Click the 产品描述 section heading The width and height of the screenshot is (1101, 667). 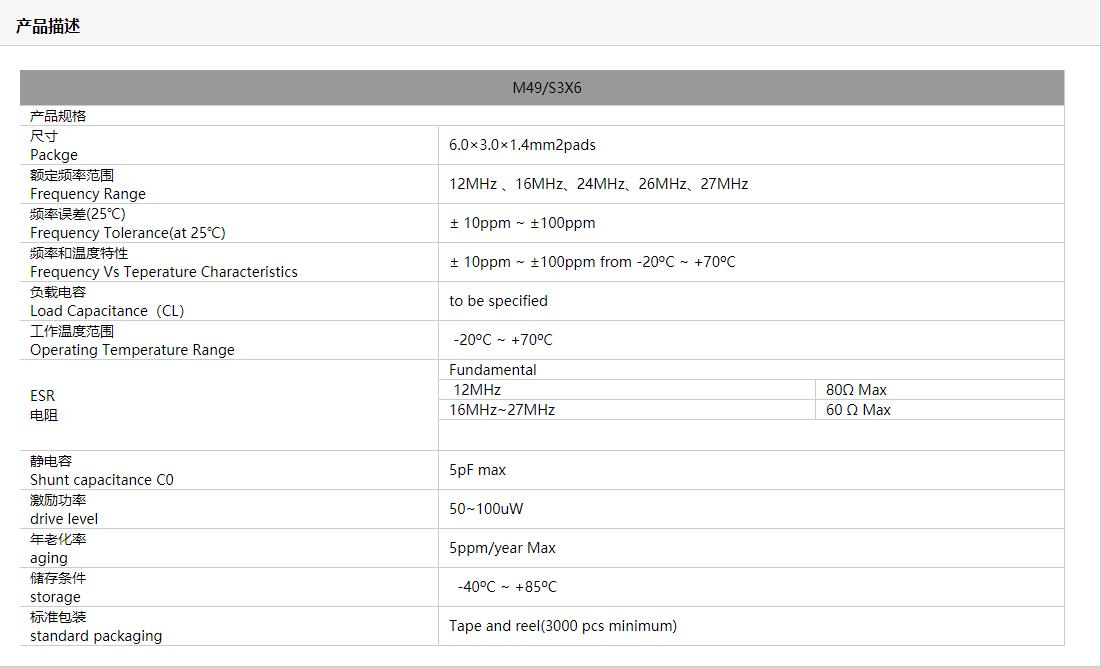48,26
